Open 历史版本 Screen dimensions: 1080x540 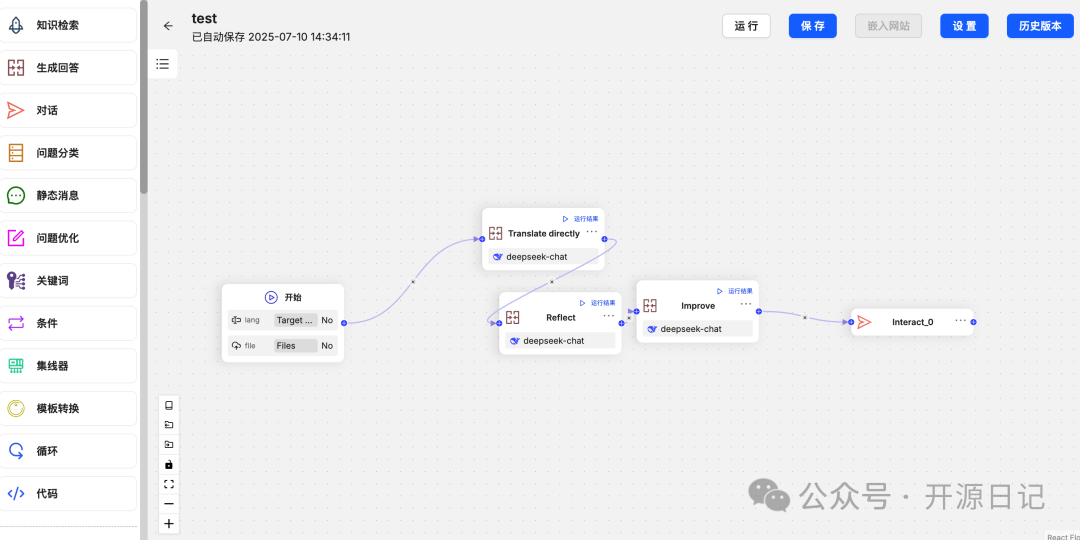point(1040,26)
